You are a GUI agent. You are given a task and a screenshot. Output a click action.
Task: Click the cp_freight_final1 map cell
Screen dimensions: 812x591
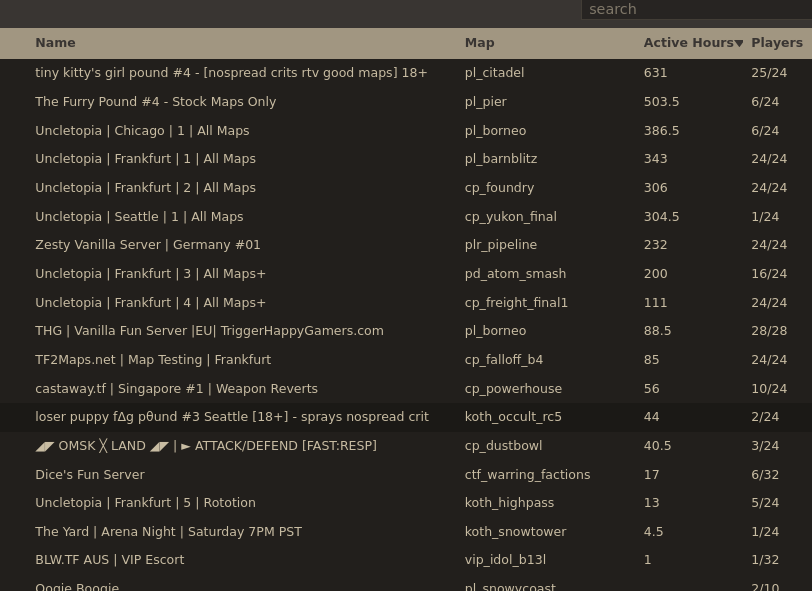516,303
